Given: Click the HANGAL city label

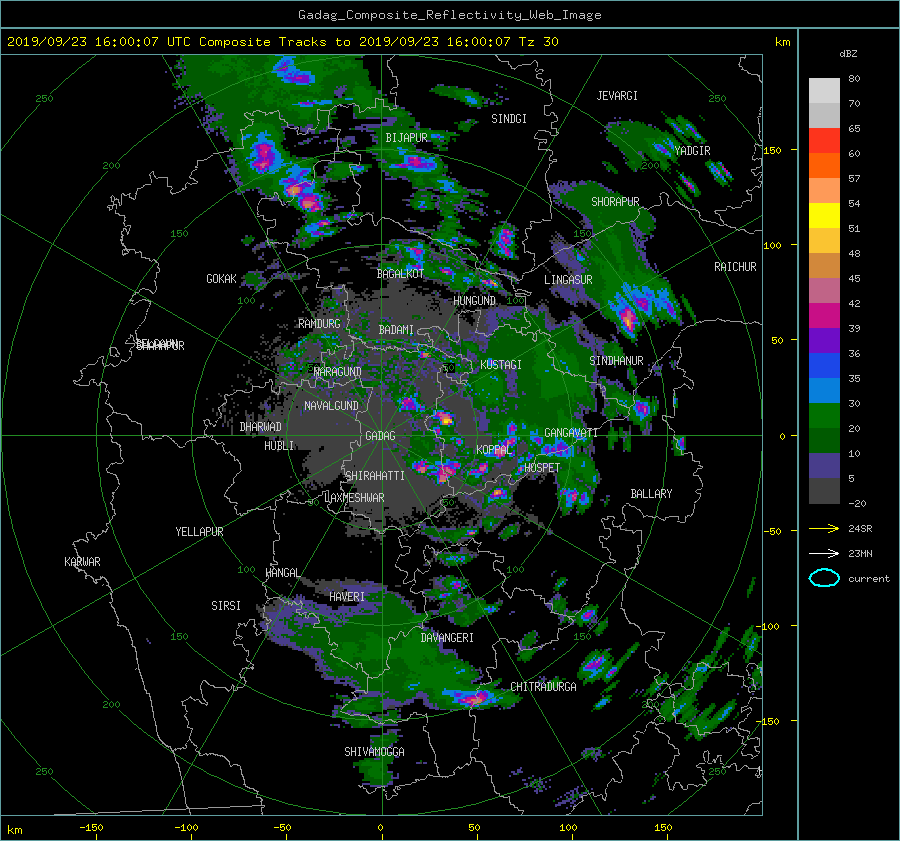Looking at the screenshot, I should 282,573.
